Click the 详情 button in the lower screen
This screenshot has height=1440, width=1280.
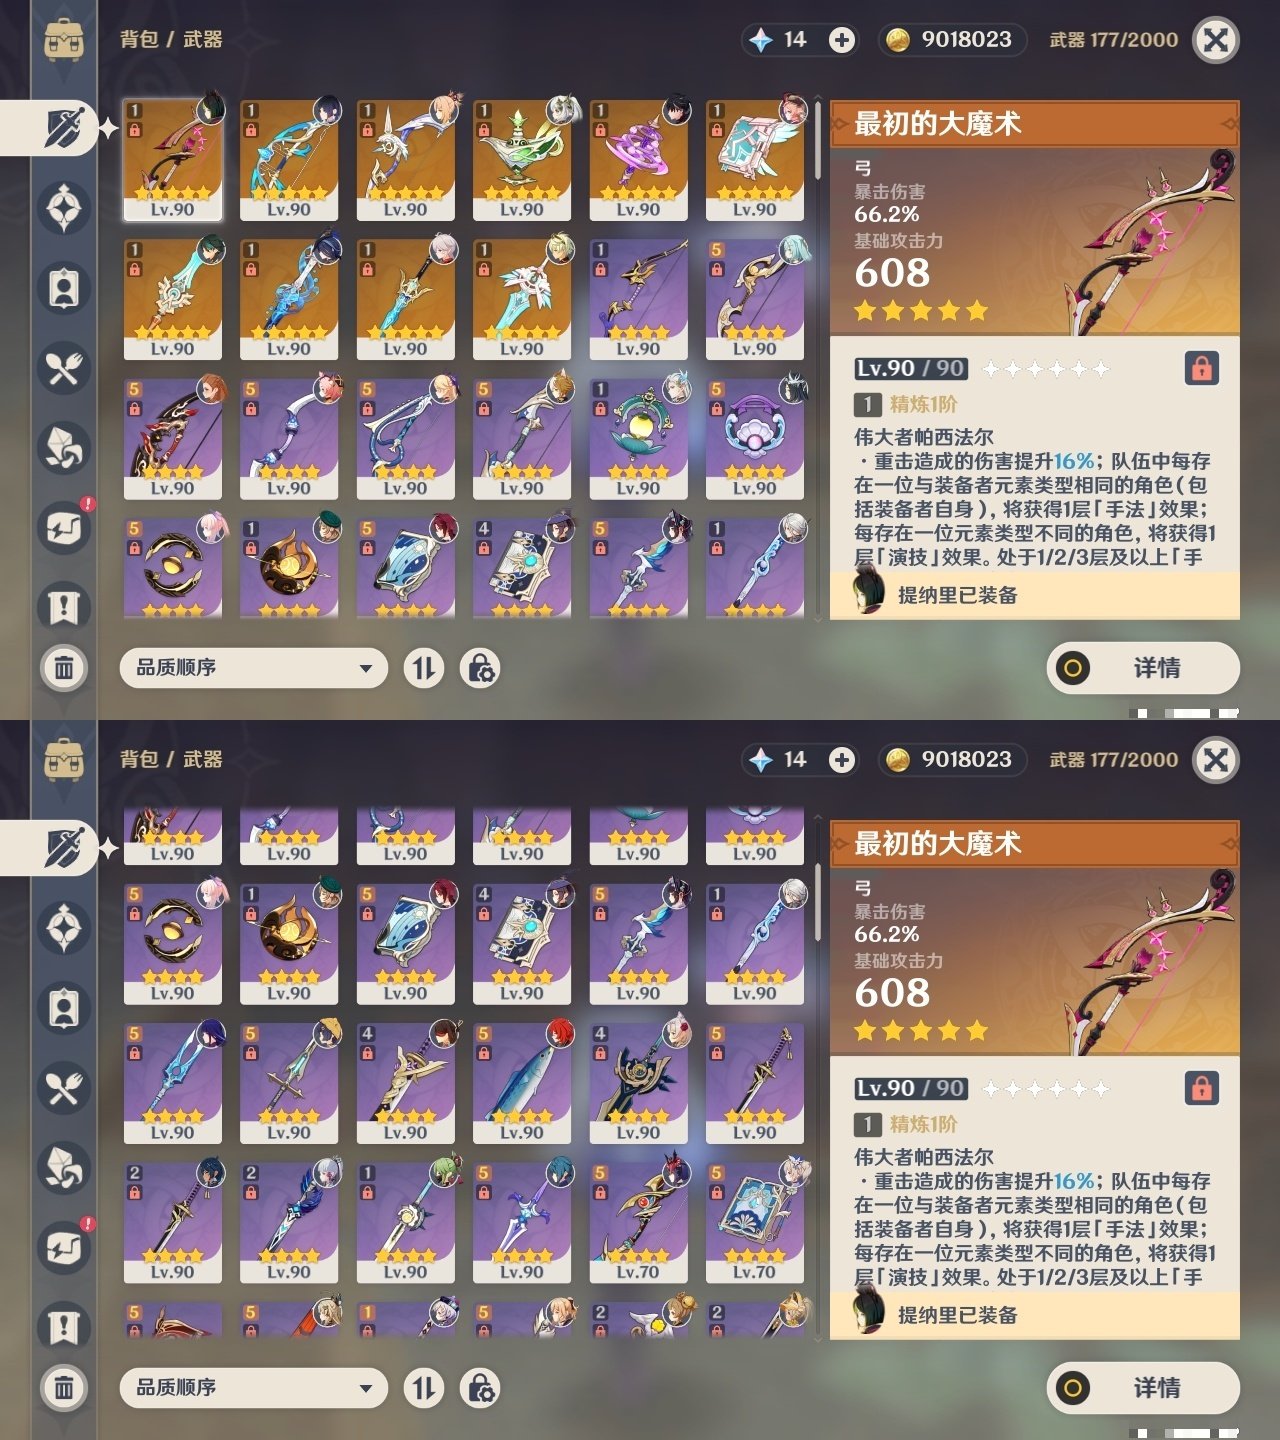pos(1143,1388)
